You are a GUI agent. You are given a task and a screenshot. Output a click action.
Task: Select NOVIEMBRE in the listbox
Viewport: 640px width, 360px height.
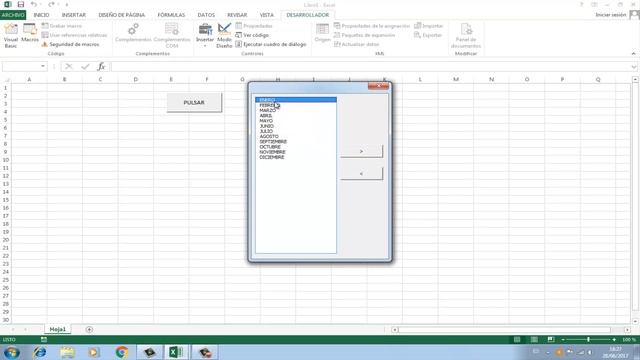[x=296, y=152]
